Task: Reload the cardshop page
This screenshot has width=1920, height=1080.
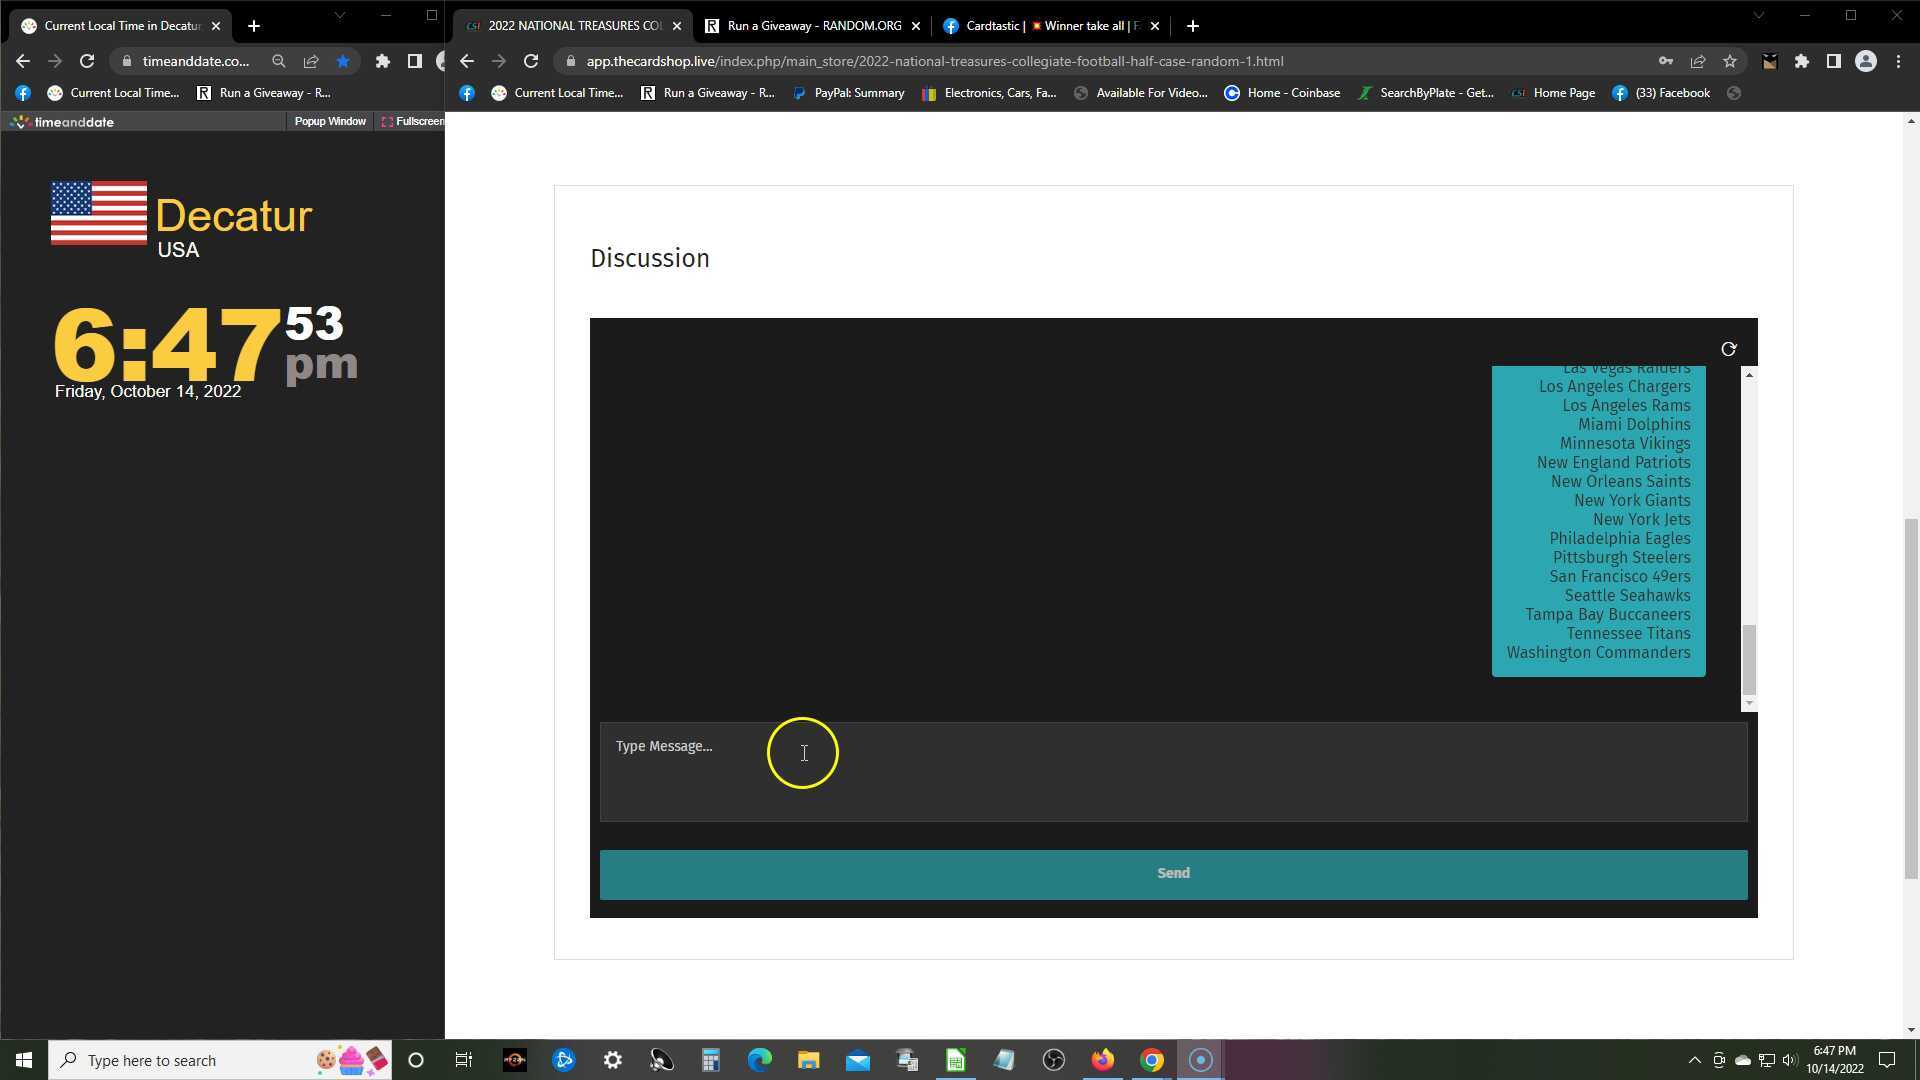Action: [x=531, y=61]
